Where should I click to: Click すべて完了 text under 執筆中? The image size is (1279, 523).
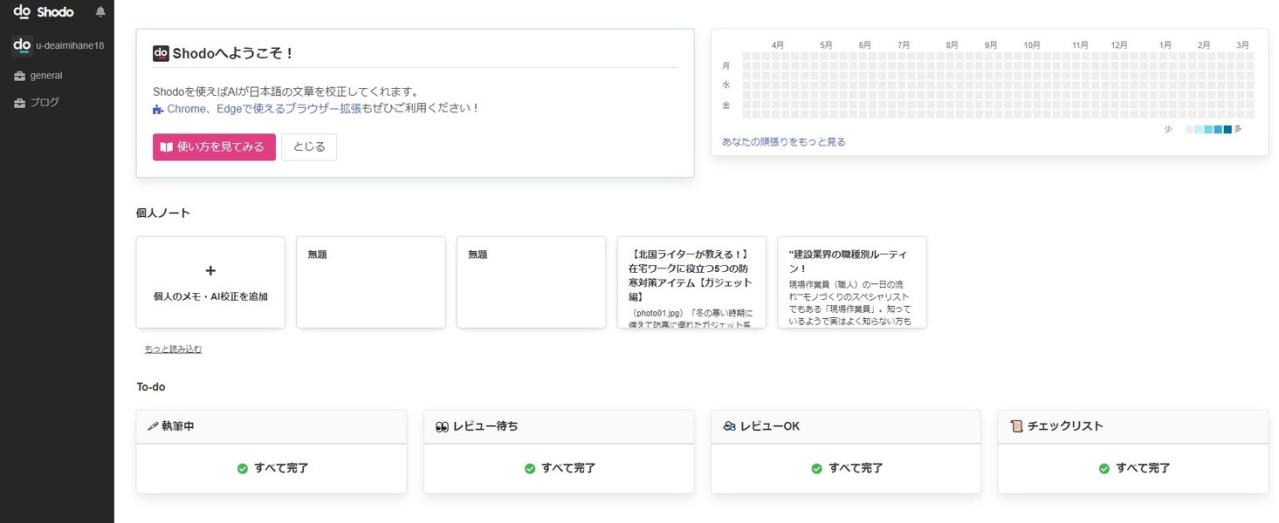click(282, 468)
